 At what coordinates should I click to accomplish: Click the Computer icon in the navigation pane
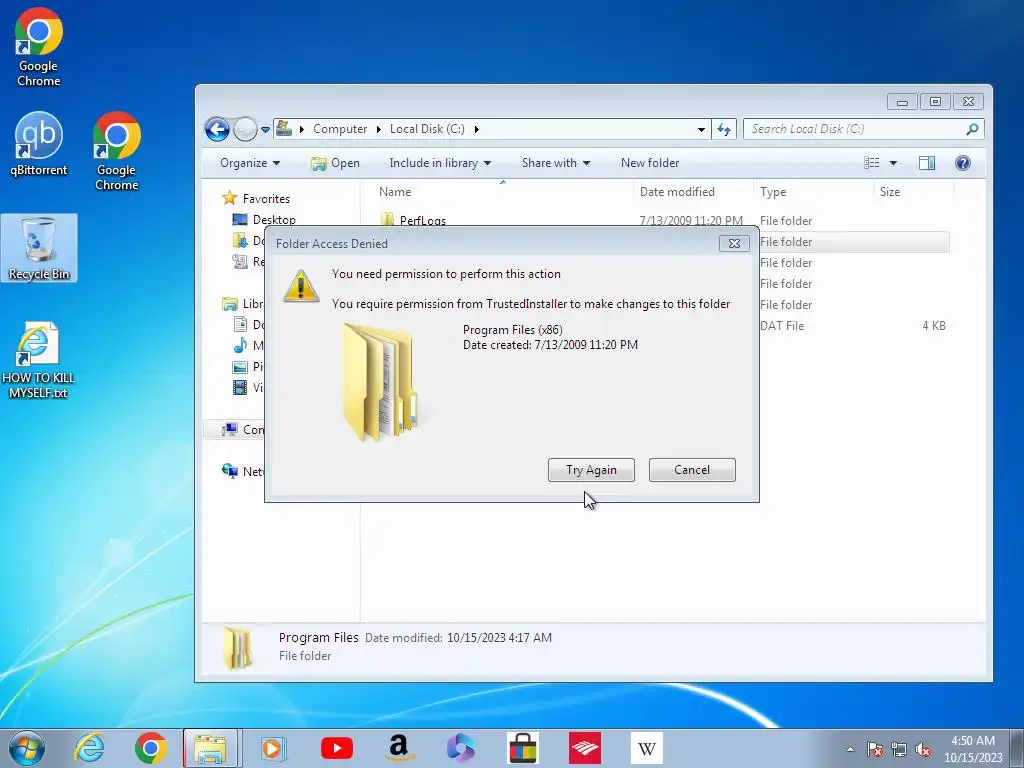[x=230, y=429]
